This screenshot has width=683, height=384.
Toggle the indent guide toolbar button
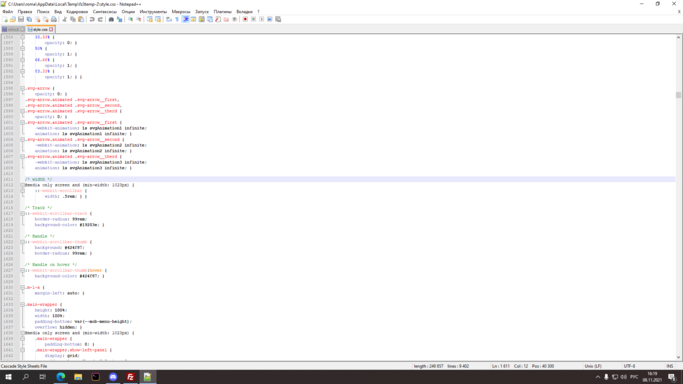(185, 19)
